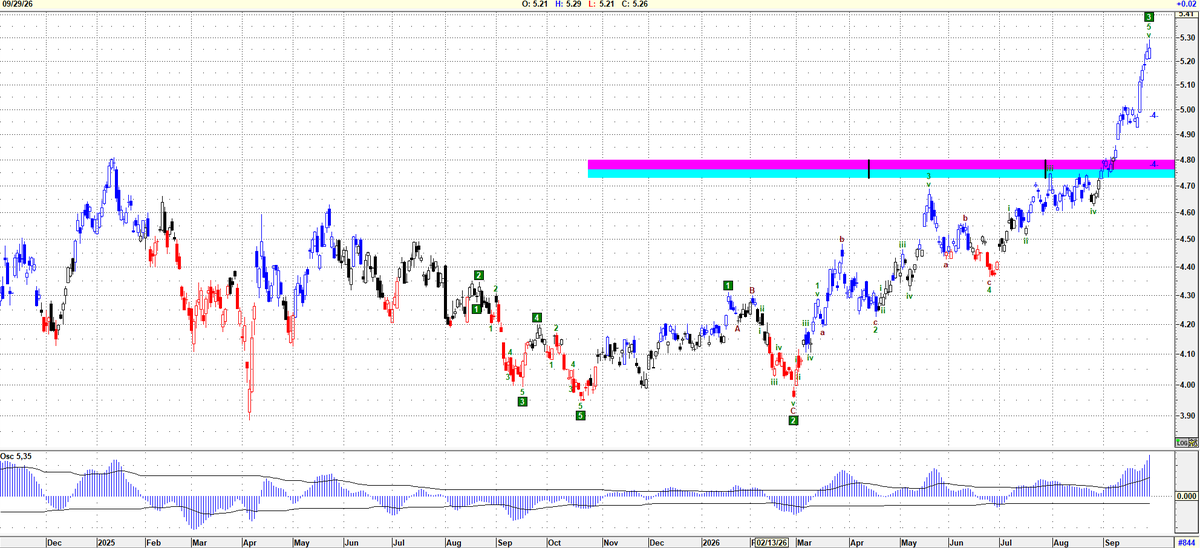Click the 02/13/26 date marker

click(772, 541)
